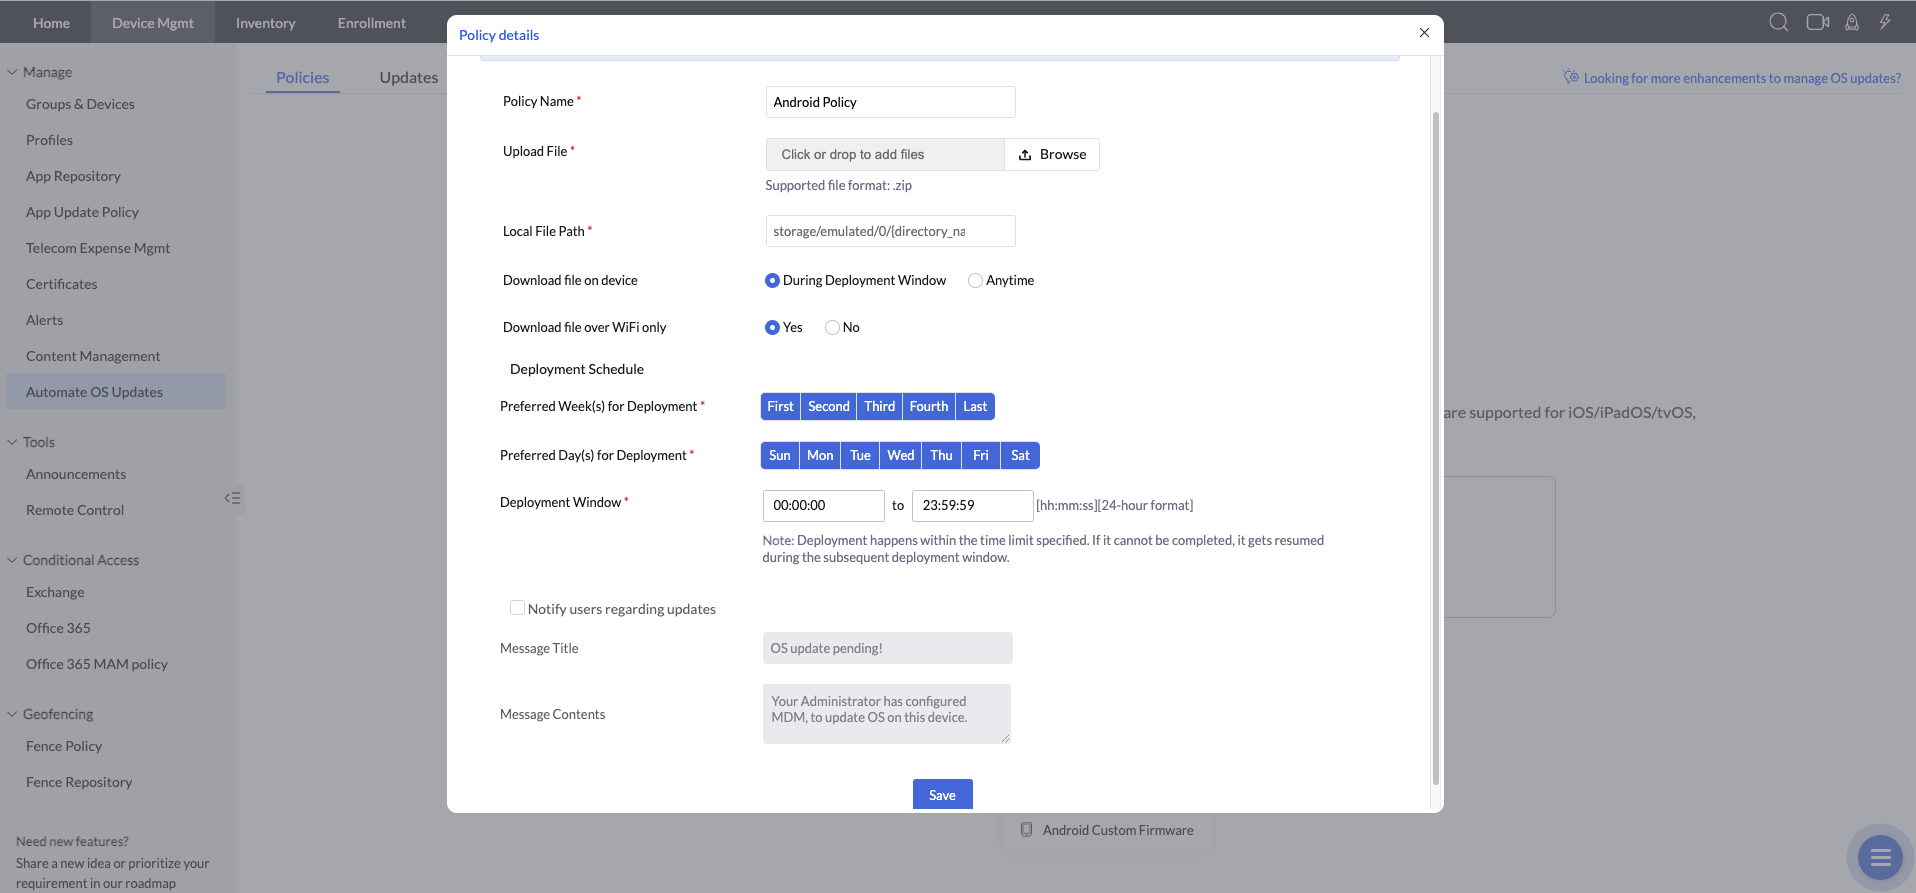Collapse the sidebar using arrow icon
Image resolution: width=1916 pixels, height=893 pixels.
tap(232, 498)
